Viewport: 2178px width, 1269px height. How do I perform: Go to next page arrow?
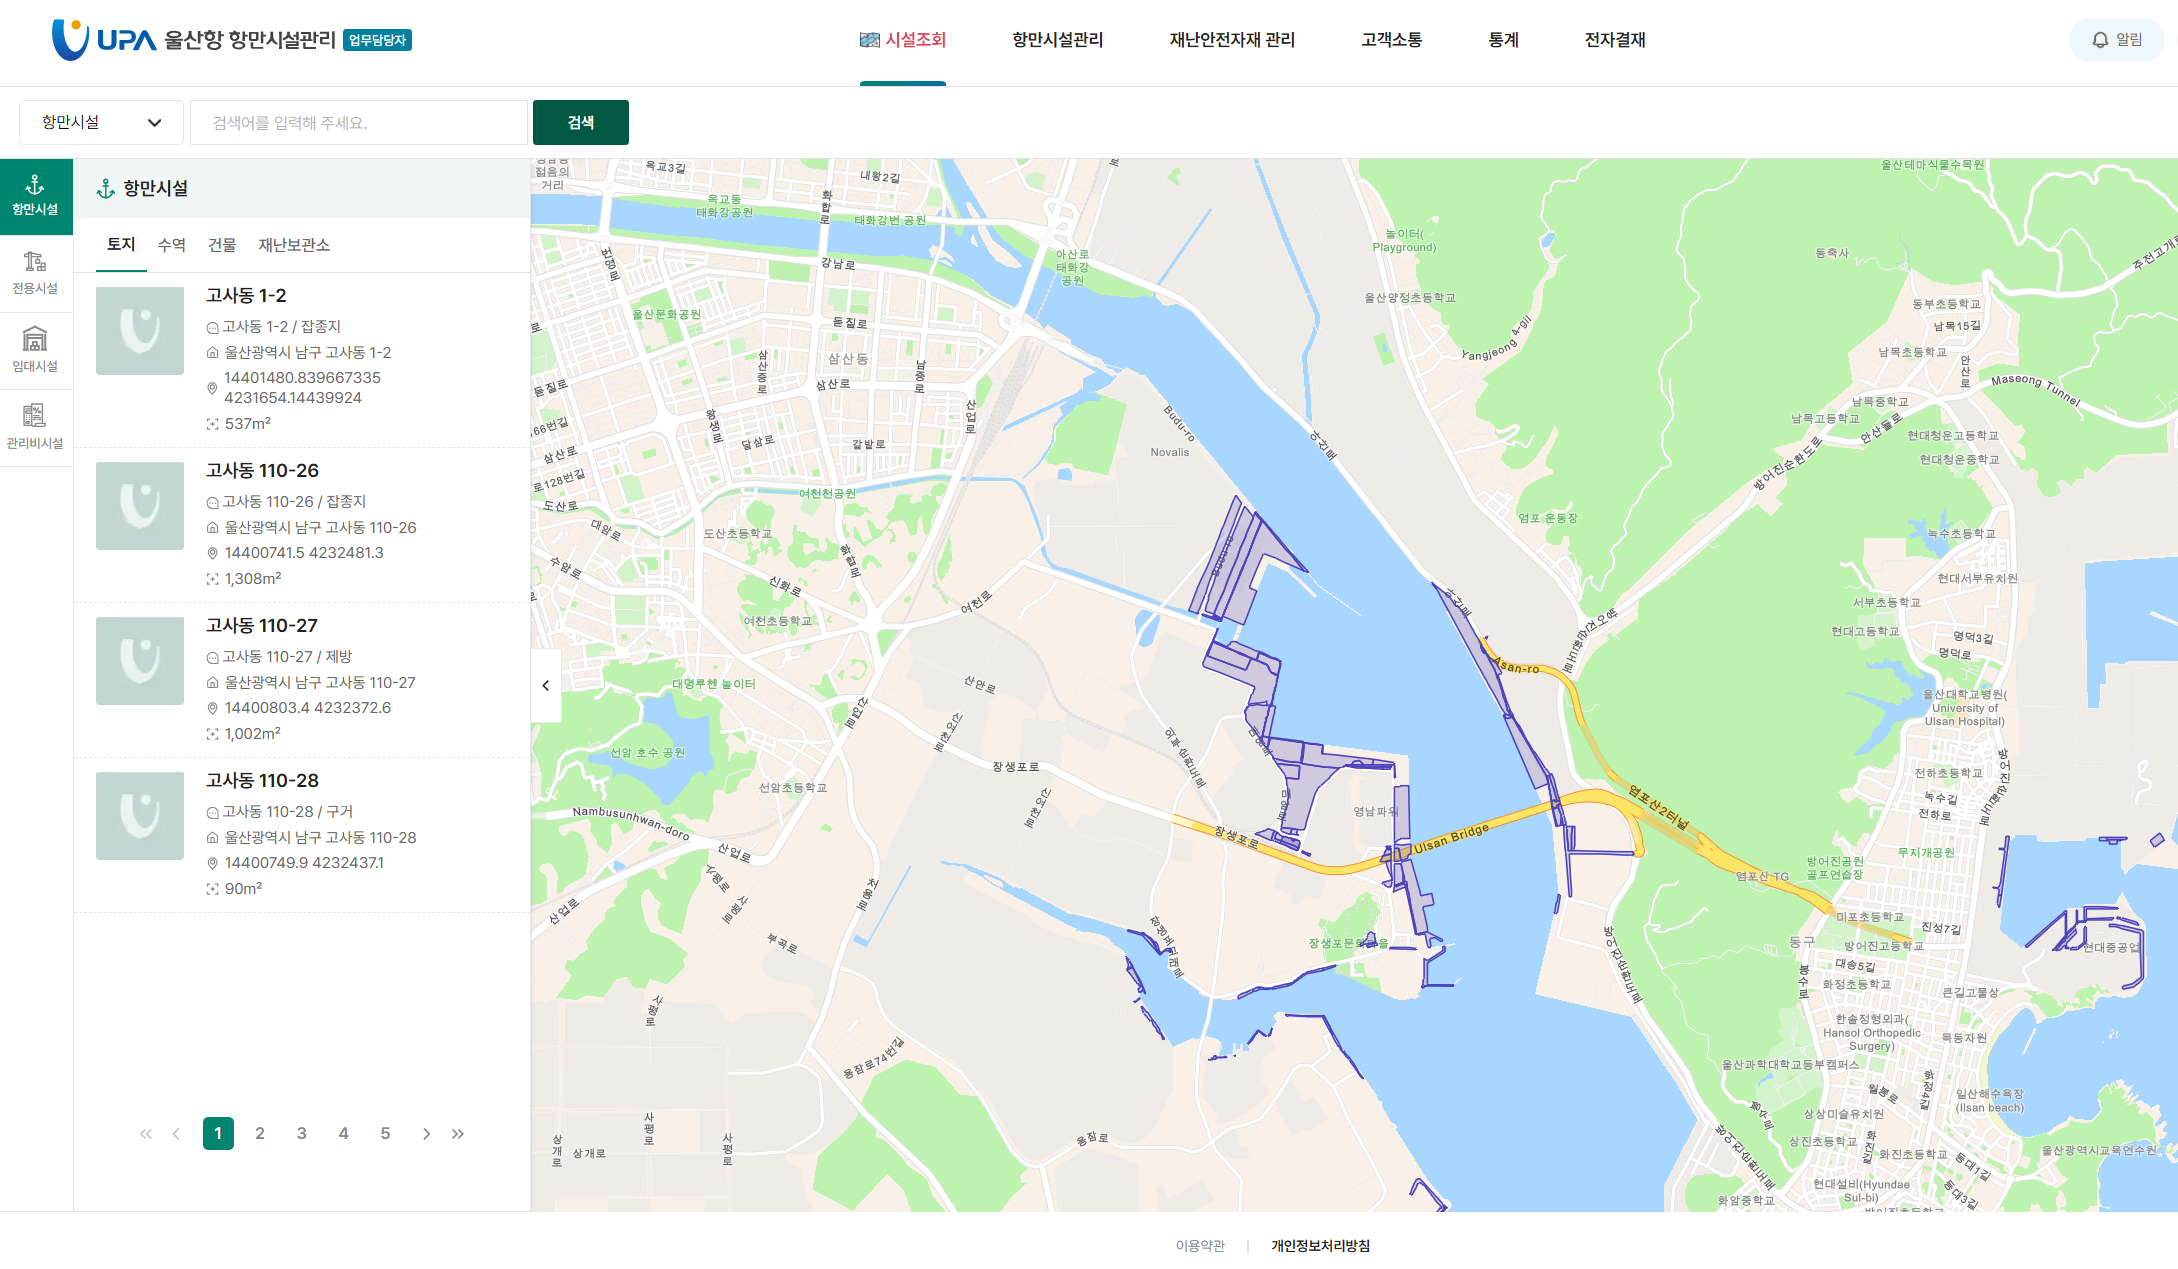pyautogui.click(x=427, y=1133)
